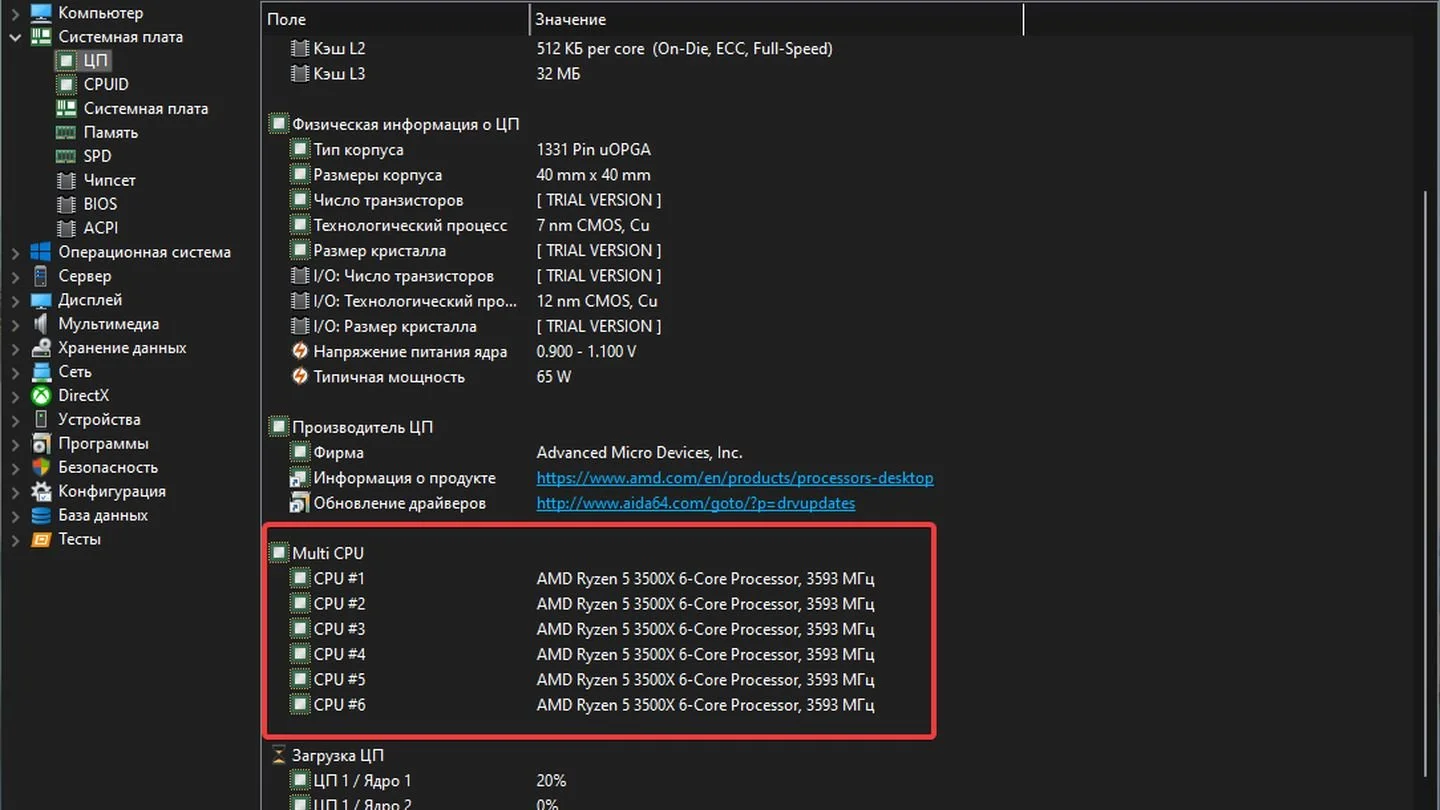Select the ЦП 1 / Ядро 1 row

click(x=428, y=781)
